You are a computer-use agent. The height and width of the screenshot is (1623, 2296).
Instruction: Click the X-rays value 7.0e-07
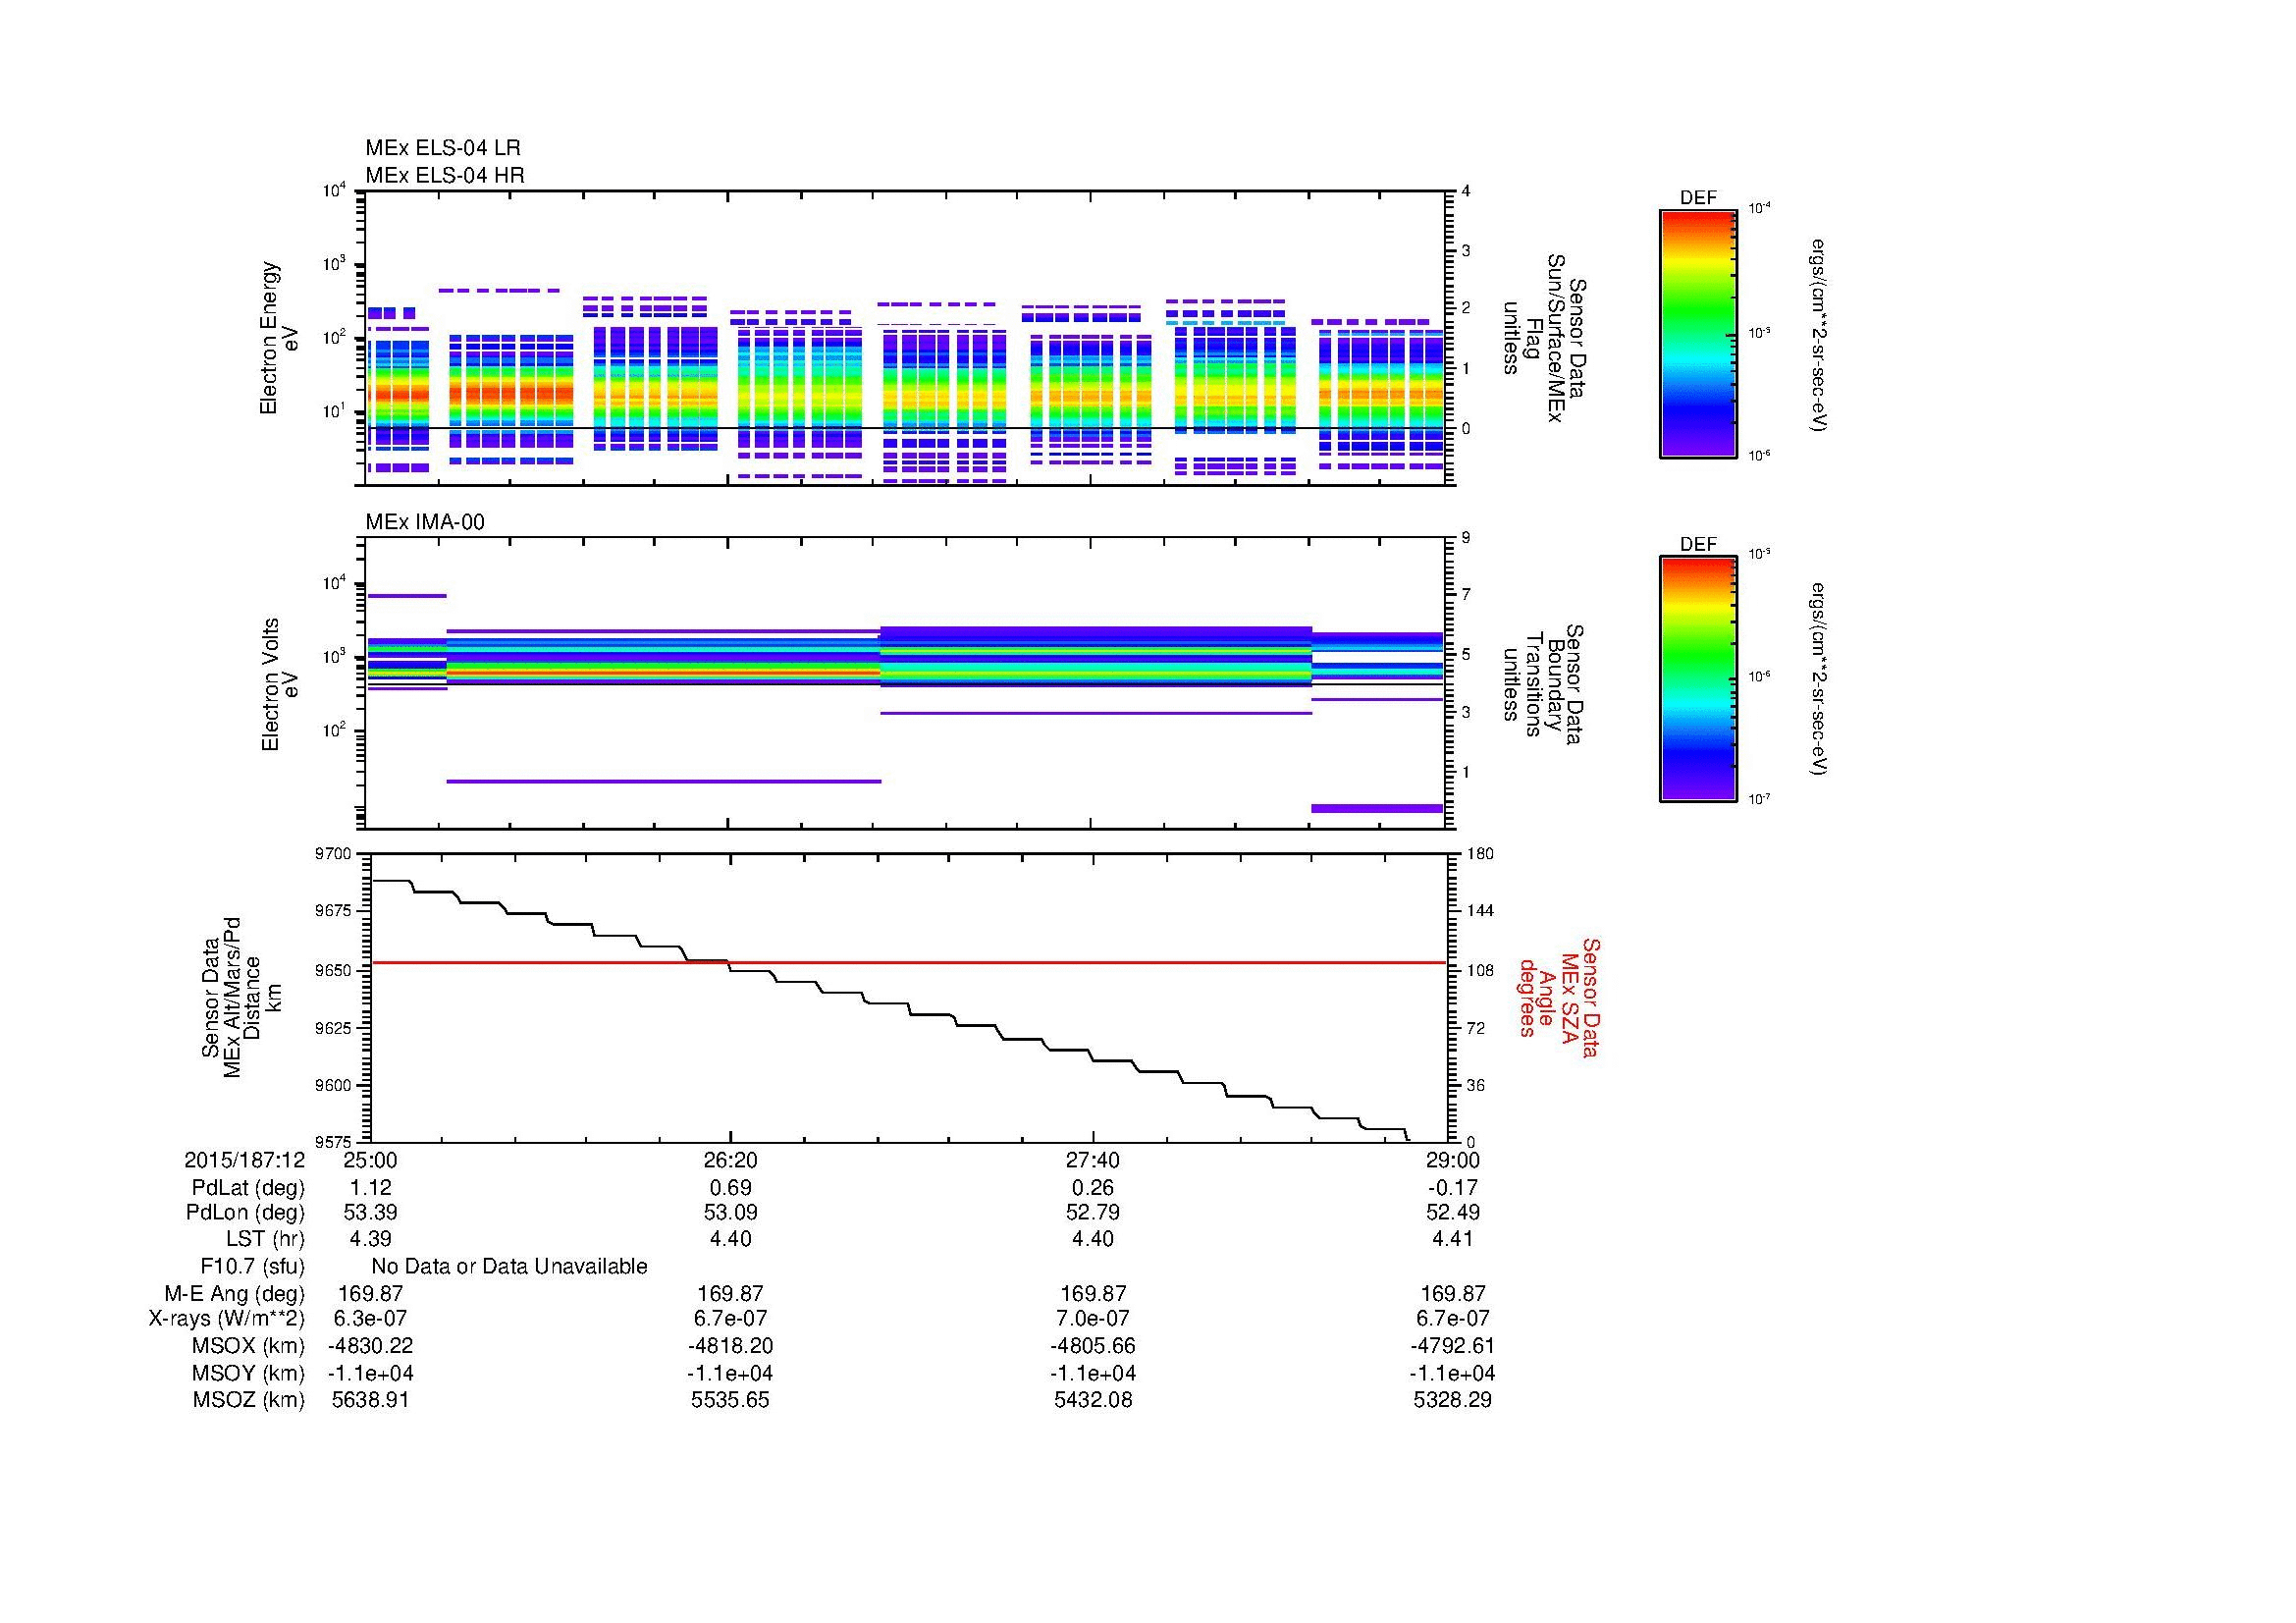click(x=1093, y=1318)
